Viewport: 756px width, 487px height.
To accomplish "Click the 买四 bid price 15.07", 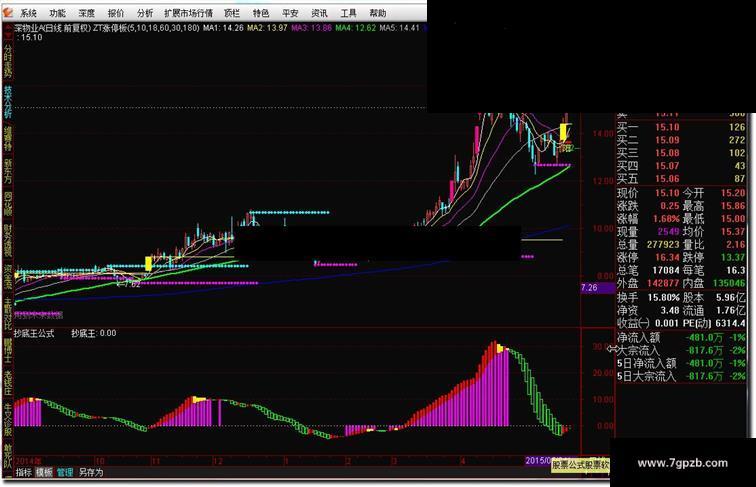I will pyautogui.click(x=667, y=166).
